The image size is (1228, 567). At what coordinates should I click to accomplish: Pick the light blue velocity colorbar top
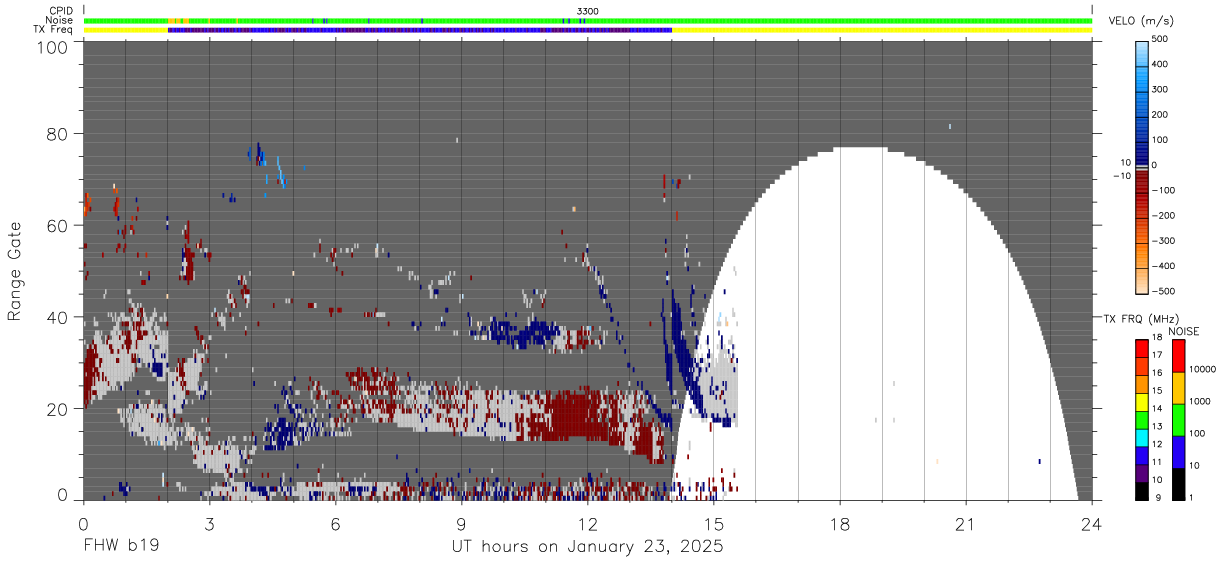click(1143, 52)
